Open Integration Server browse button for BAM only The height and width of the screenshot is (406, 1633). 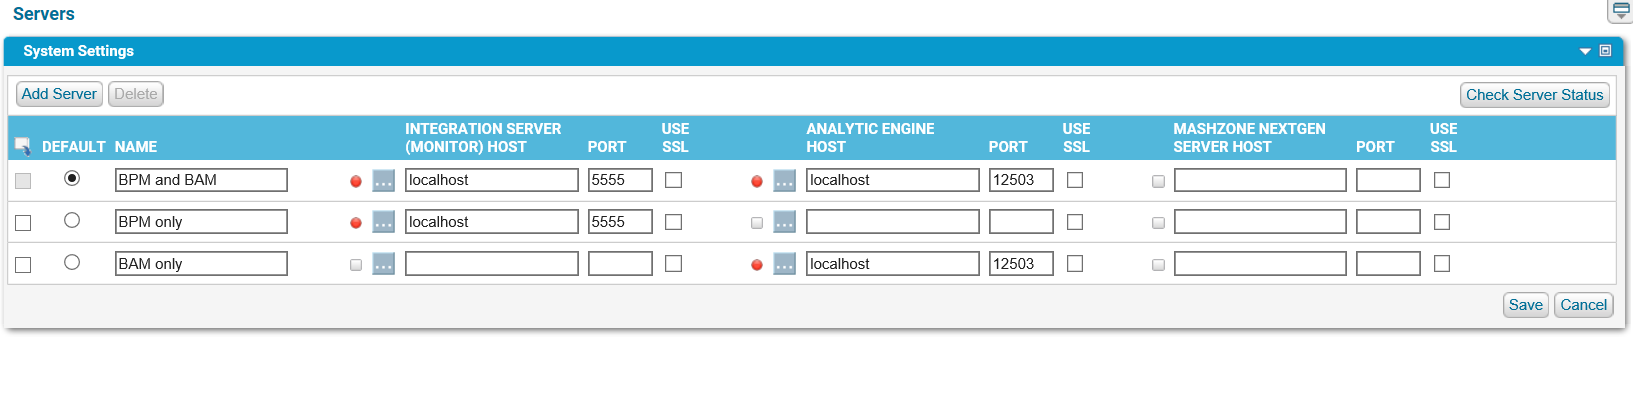(x=384, y=264)
